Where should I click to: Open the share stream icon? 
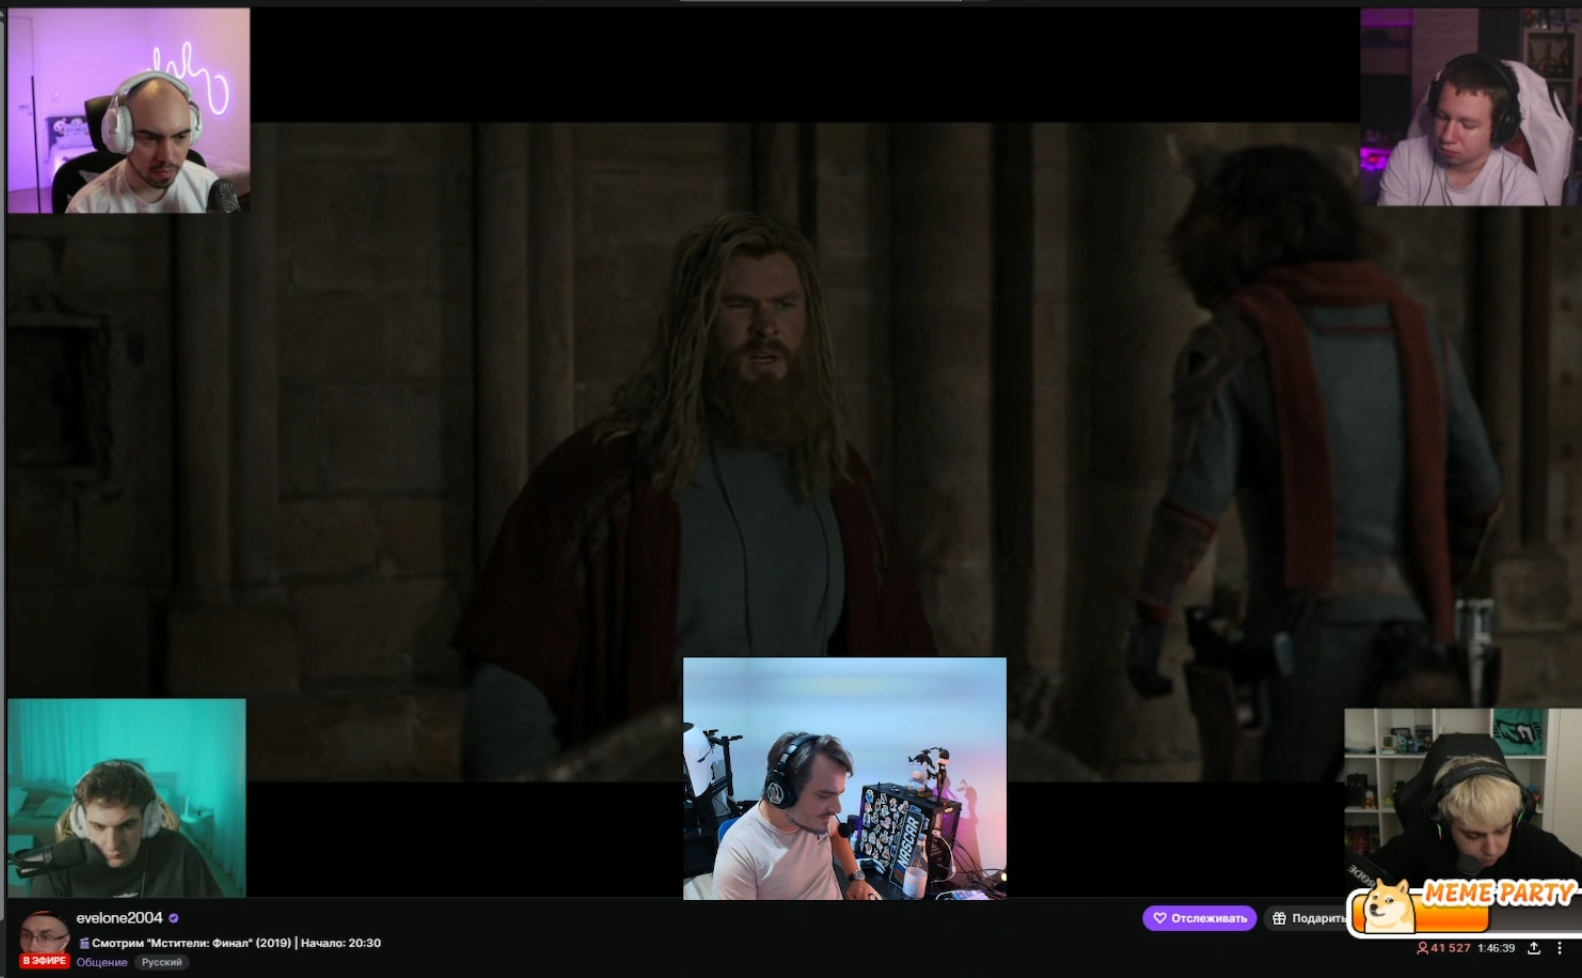[1534, 948]
